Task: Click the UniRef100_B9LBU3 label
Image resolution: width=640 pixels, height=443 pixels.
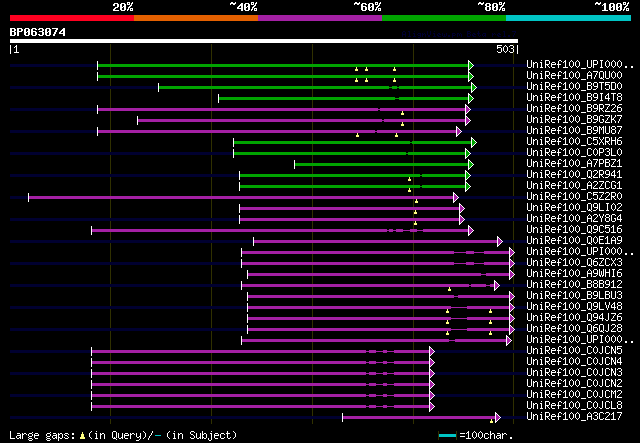Action: click(574, 296)
